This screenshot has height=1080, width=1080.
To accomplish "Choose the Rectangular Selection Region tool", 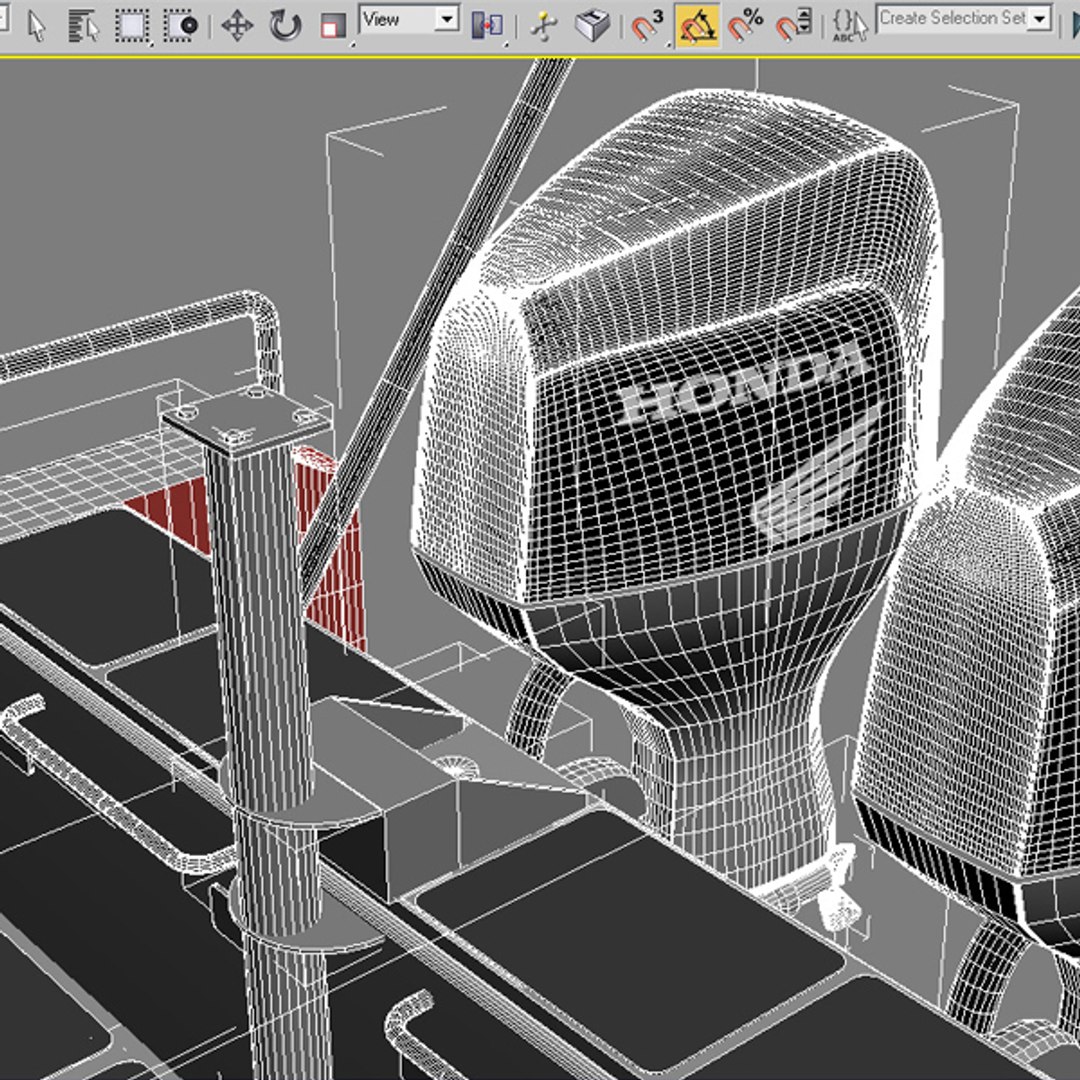I will 131,25.
